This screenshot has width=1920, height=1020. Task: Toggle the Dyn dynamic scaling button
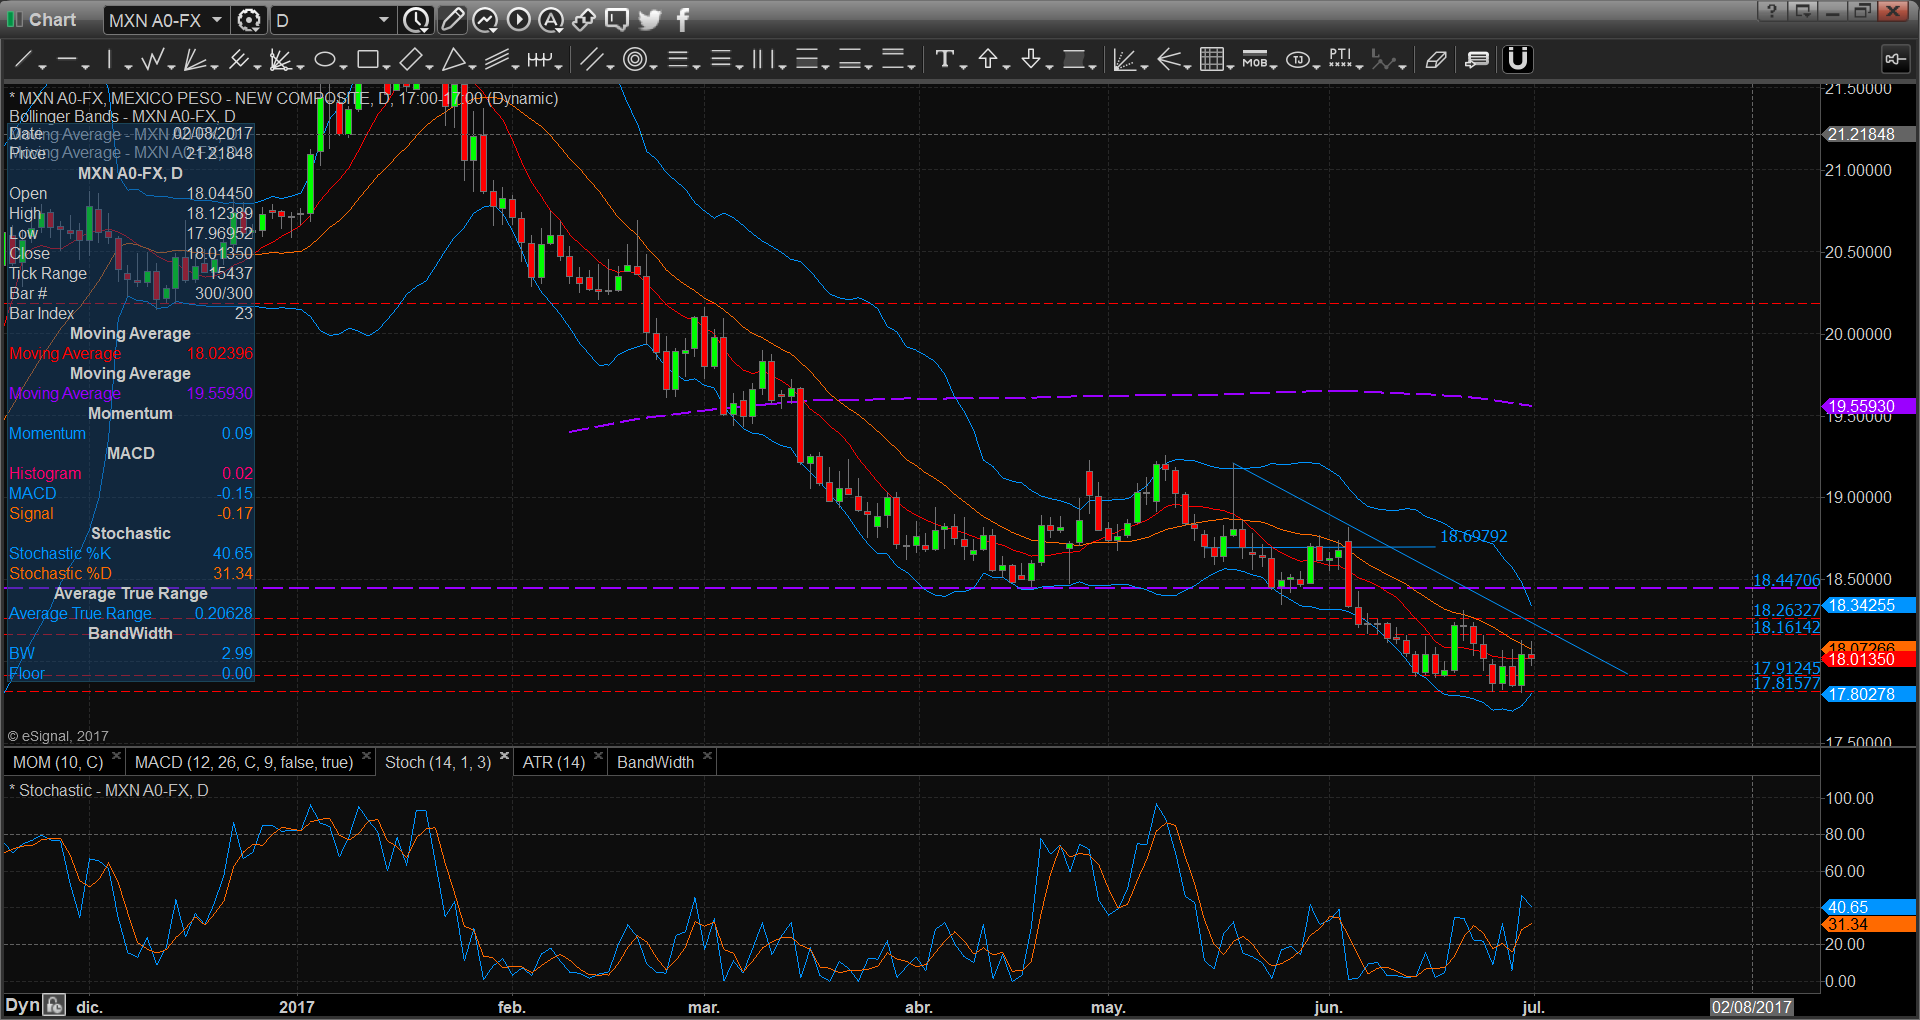click(22, 1005)
